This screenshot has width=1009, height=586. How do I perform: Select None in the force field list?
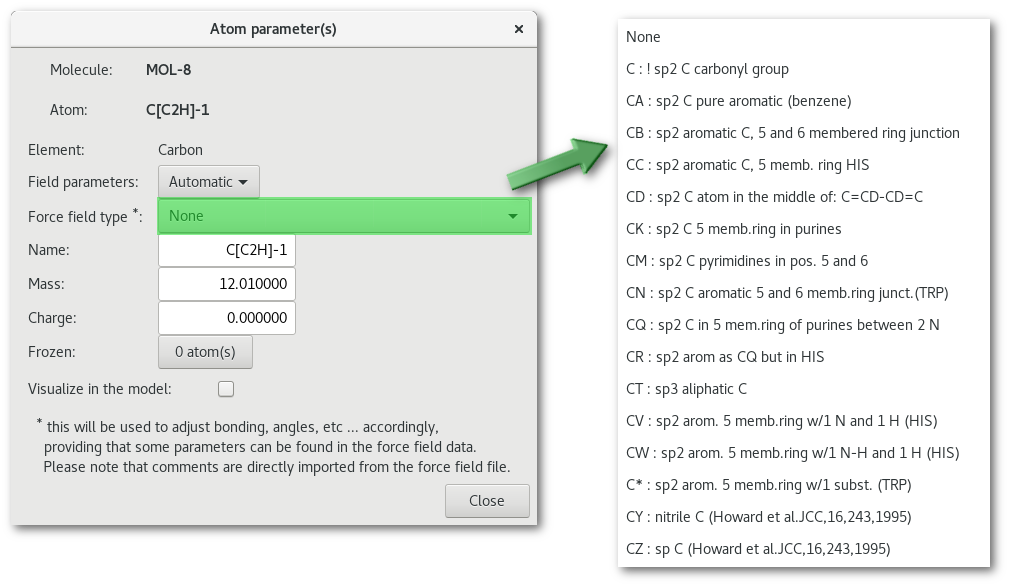644,37
